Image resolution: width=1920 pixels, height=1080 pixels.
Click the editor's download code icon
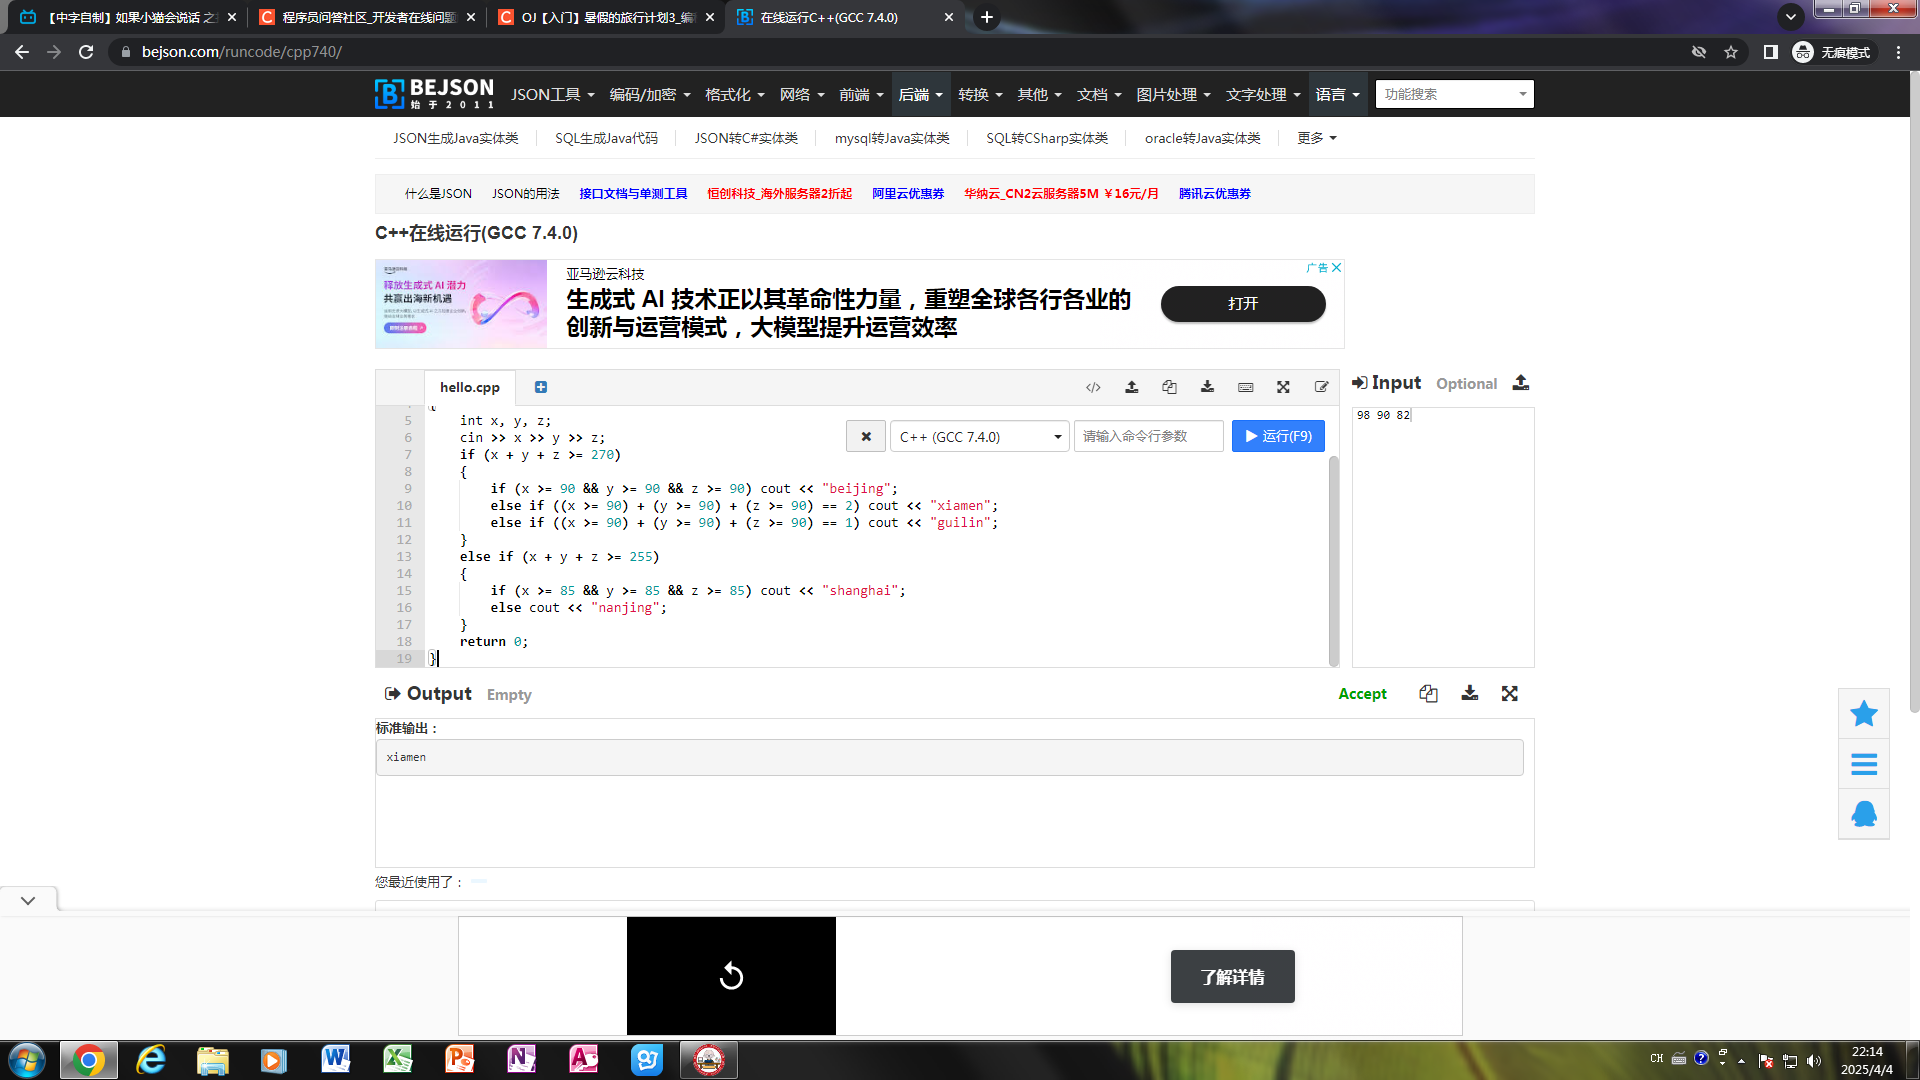[x=1207, y=387]
